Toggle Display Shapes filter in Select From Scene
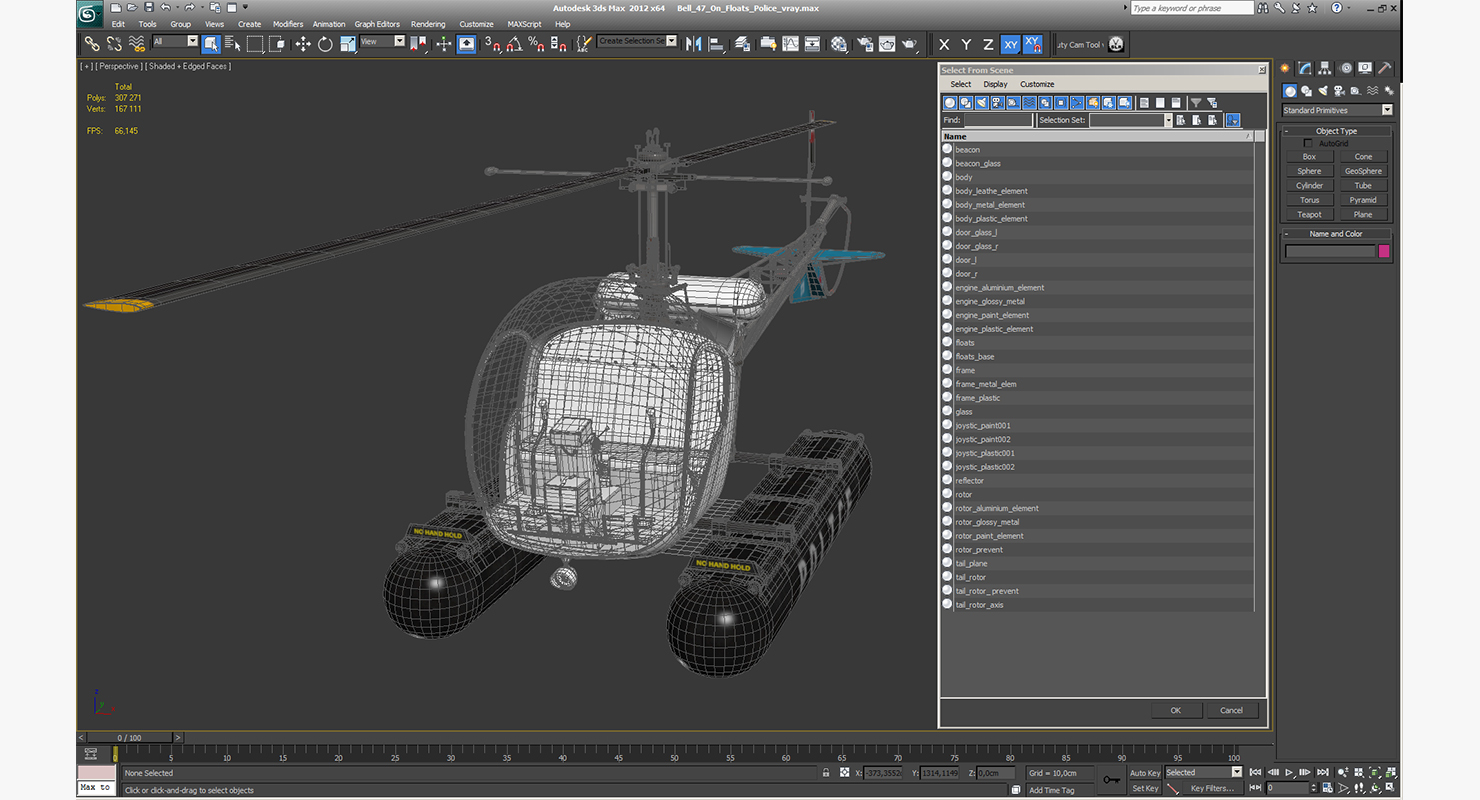This screenshot has width=1480, height=800. click(x=966, y=103)
